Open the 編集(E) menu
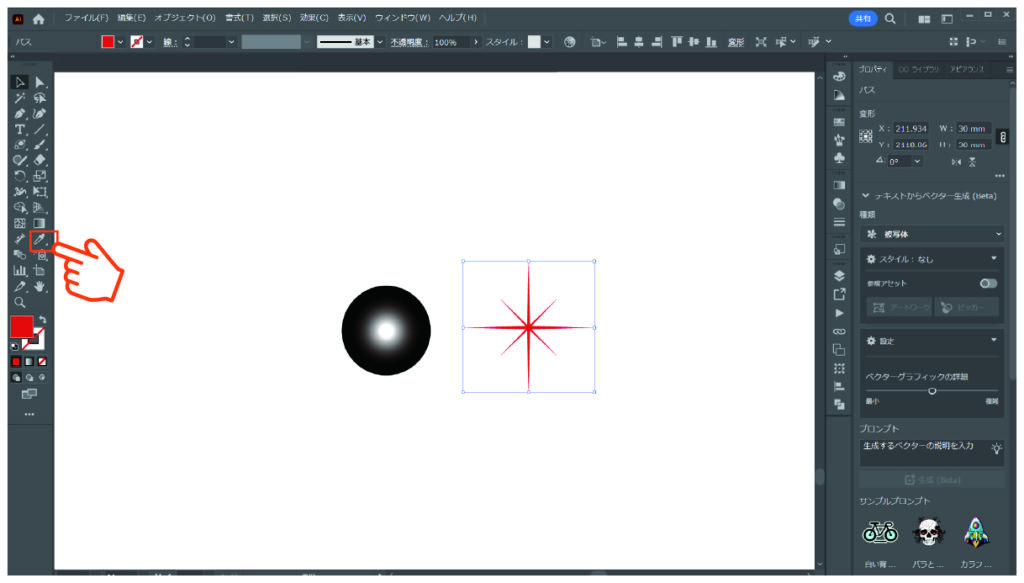1024x583 pixels. click(131, 18)
